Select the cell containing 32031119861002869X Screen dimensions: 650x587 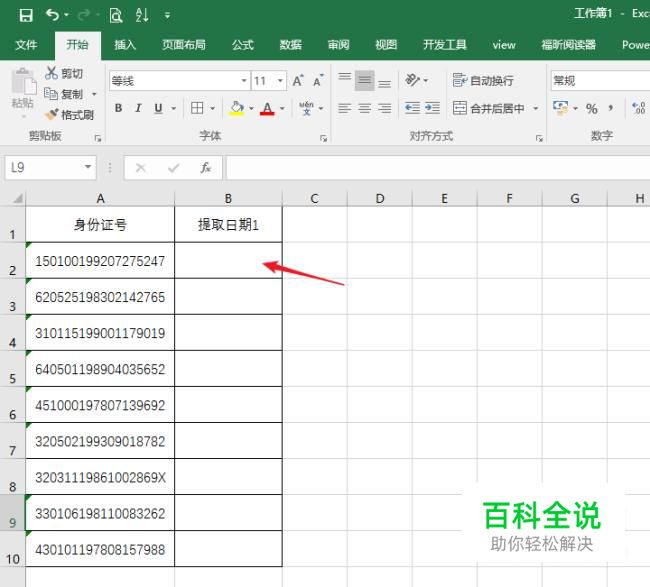click(100, 477)
